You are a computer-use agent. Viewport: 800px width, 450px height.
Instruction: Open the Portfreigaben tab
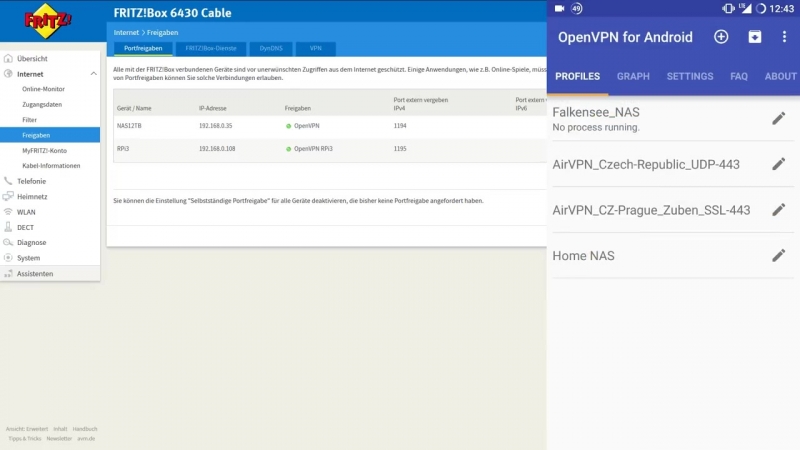tap(143, 48)
